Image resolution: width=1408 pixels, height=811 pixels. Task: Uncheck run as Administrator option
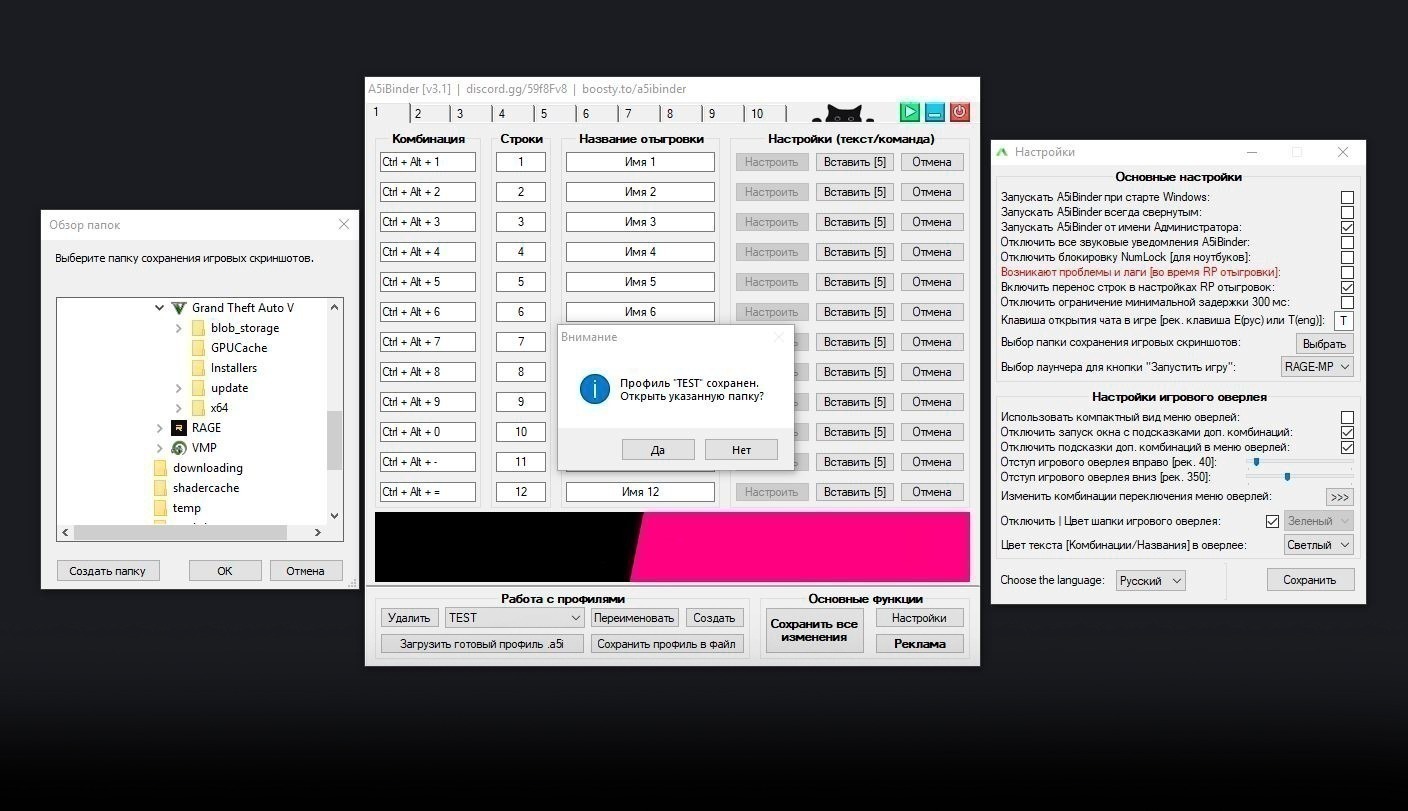pyautogui.click(x=1347, y=227)
